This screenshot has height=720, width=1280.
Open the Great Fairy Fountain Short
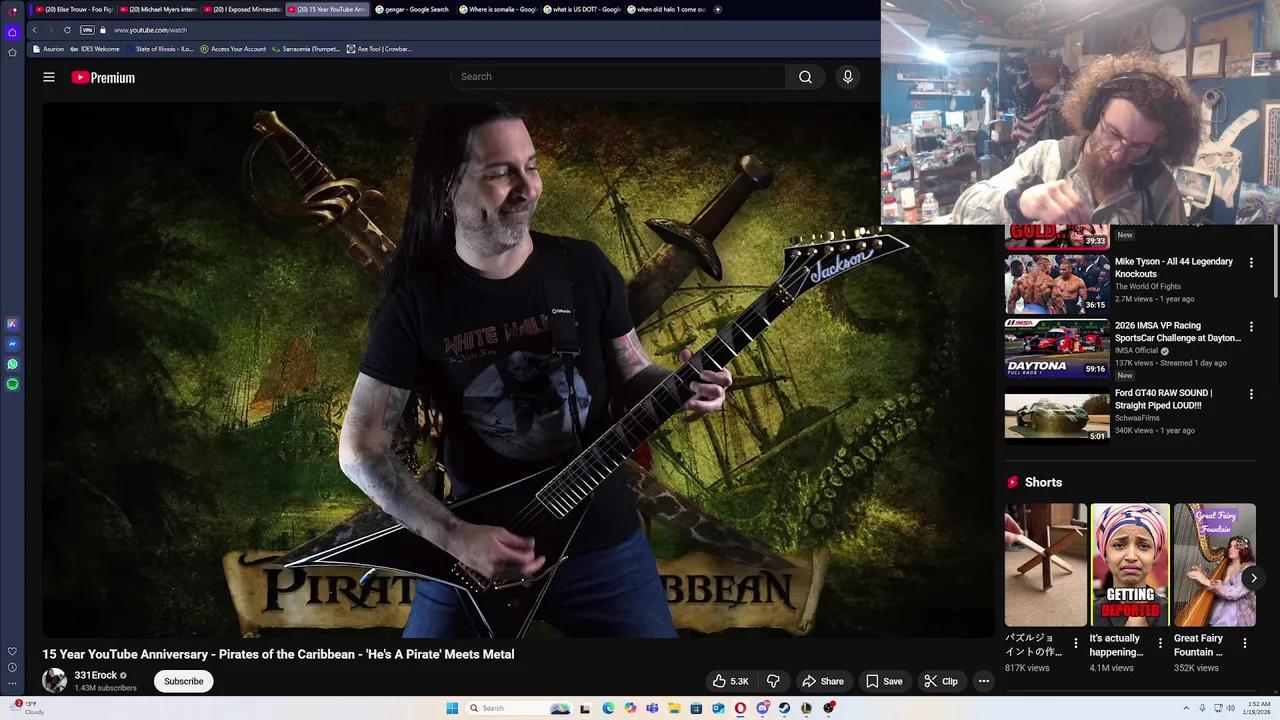pyautogui.click(x=1215, y=565)
